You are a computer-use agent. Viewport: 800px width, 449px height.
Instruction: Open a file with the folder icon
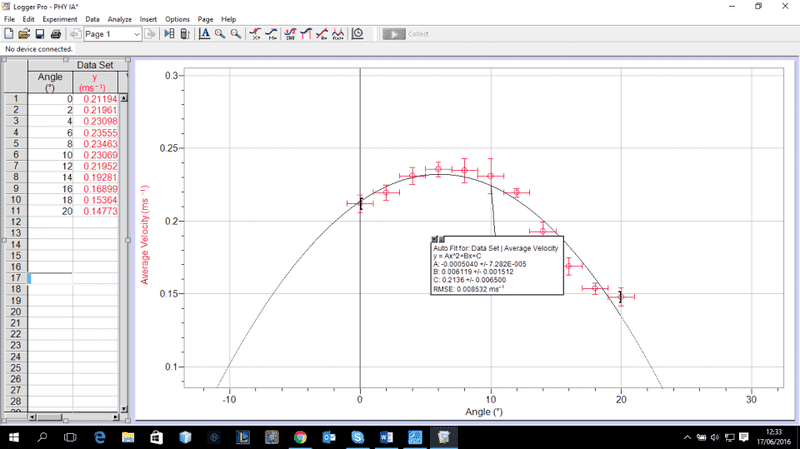24,34
